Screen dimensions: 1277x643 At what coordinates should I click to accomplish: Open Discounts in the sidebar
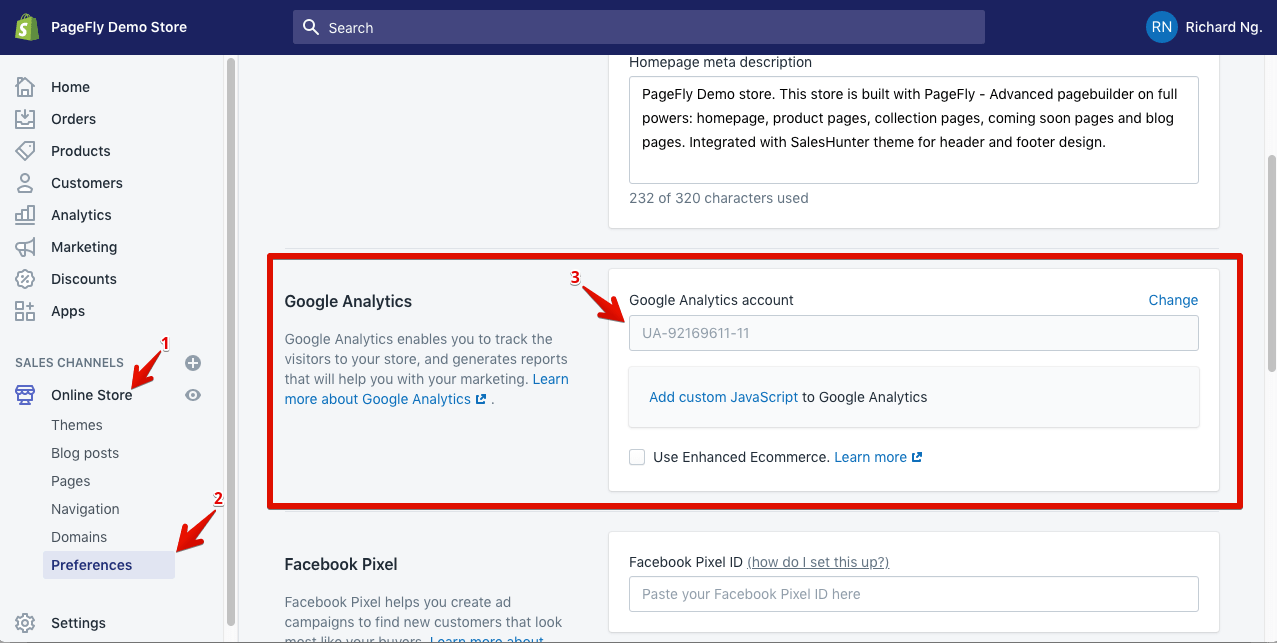[84, 279]
